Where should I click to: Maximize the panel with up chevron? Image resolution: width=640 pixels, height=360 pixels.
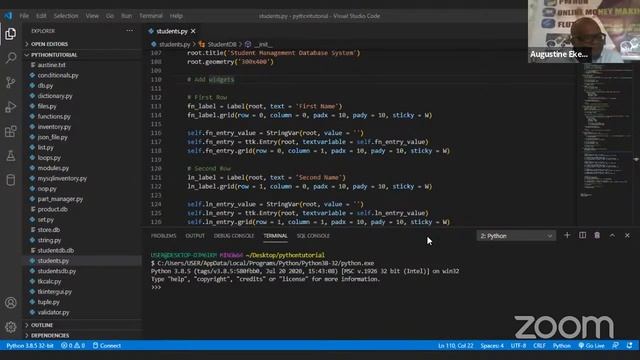tap(612, 236)
